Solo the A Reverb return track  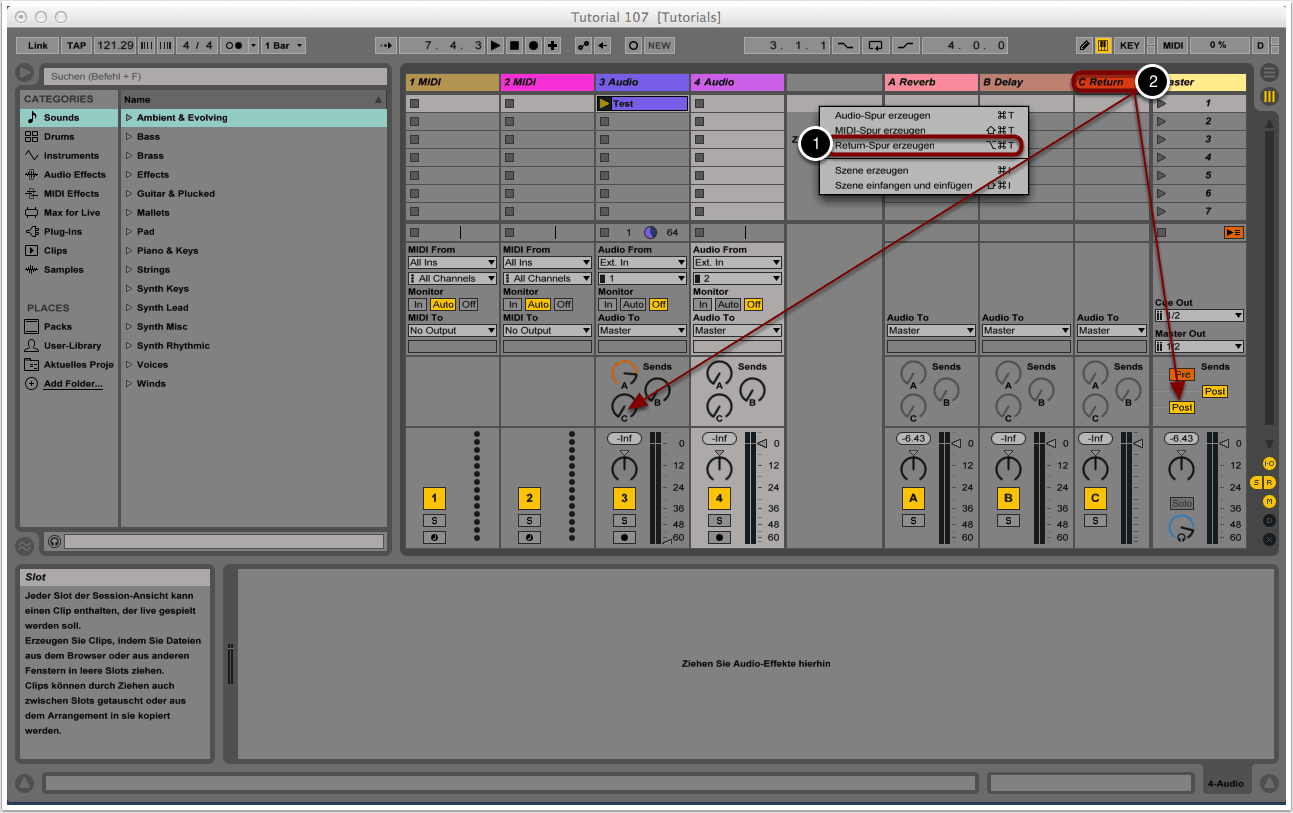click(x=912, y=520)
